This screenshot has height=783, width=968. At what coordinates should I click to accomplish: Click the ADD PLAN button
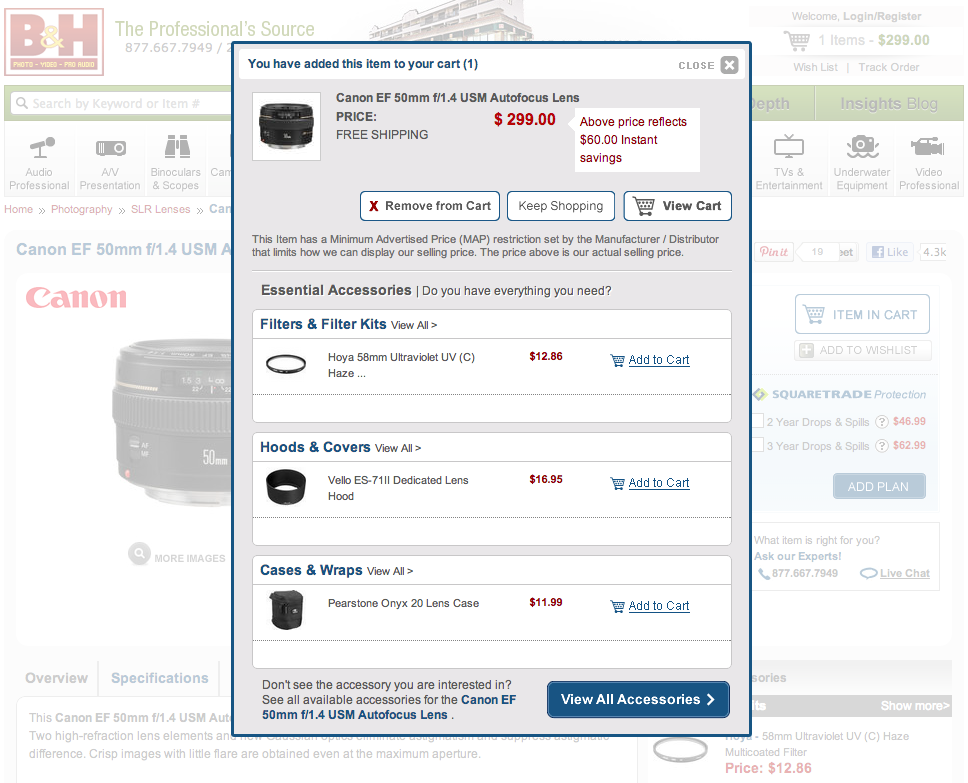pos(879,486)
